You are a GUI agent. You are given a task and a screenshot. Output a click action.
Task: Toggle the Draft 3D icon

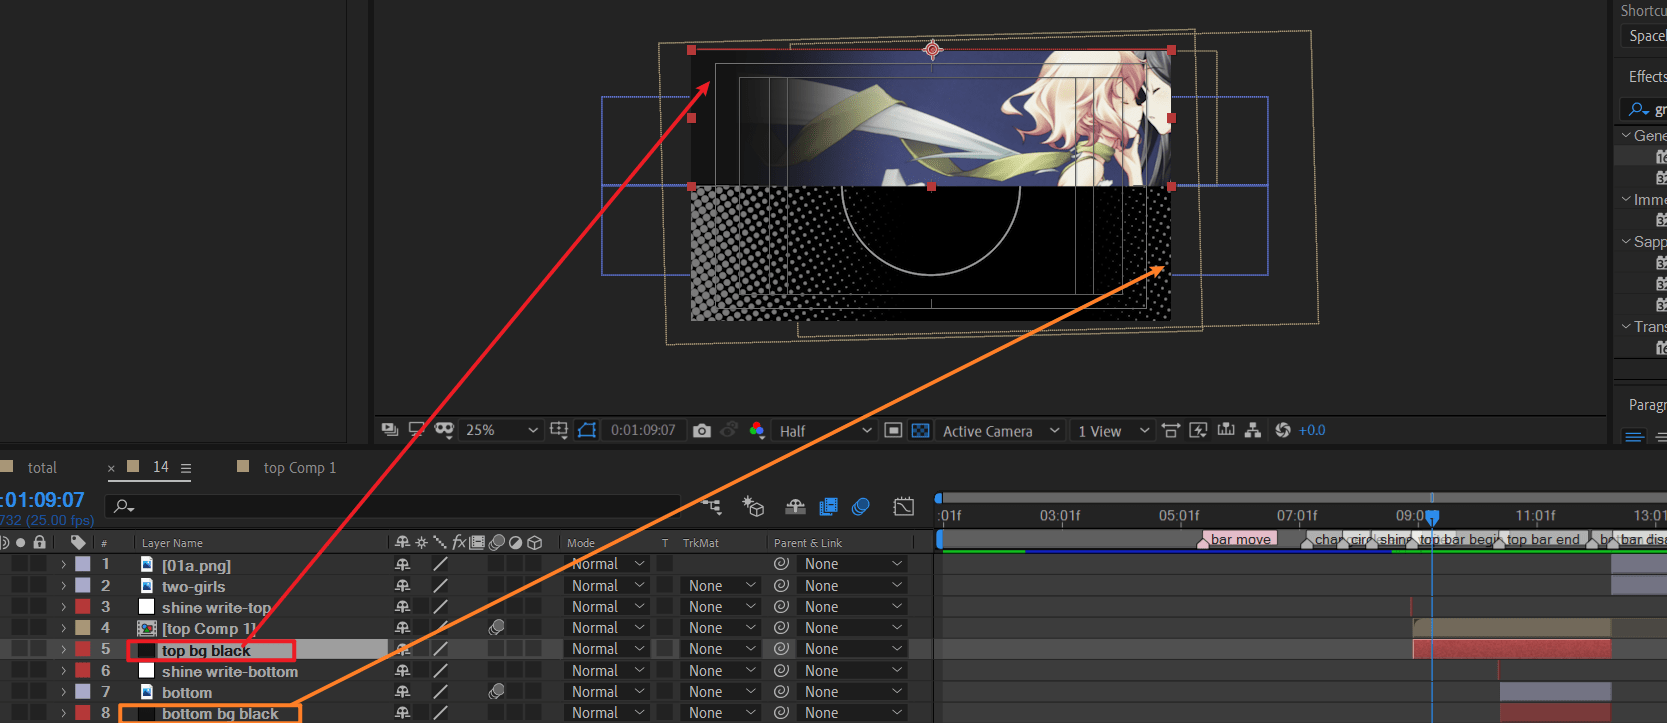[x=754, y=507]
